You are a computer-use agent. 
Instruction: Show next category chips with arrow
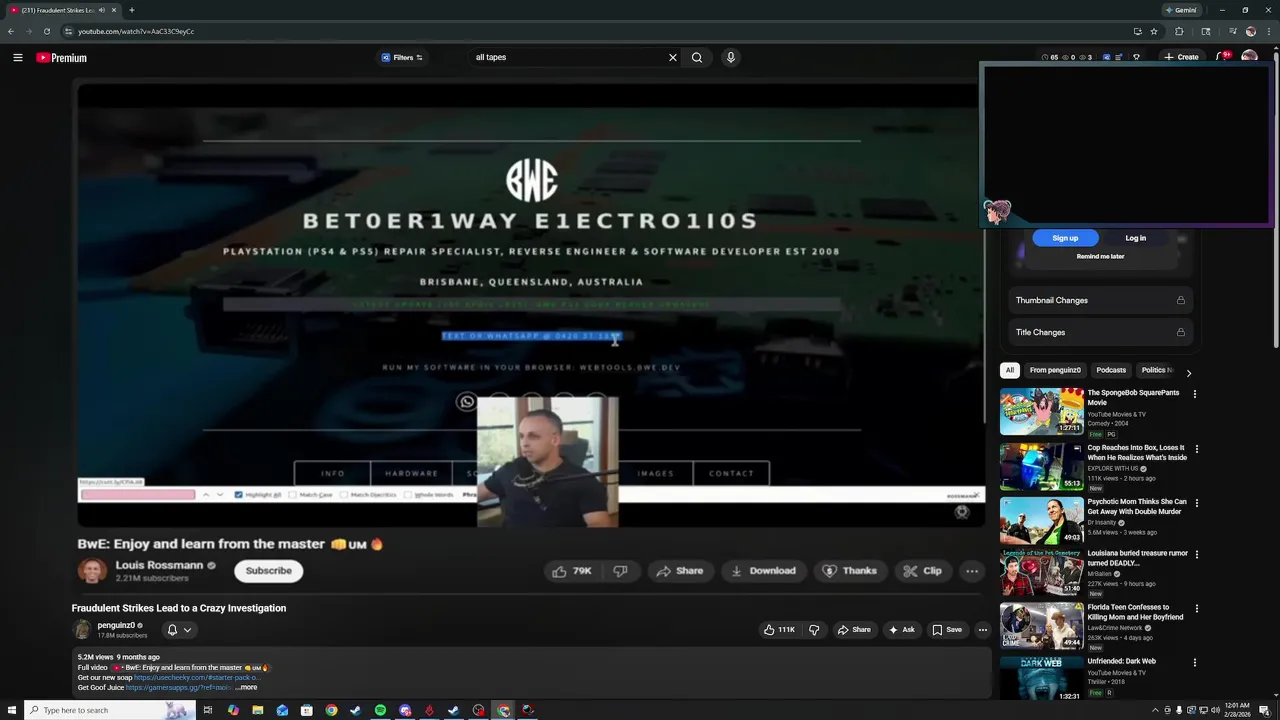click(1188, 373)
